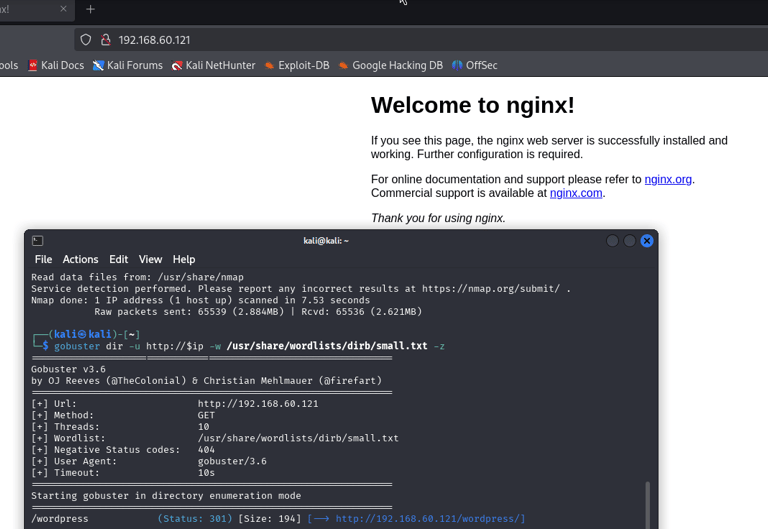Click the 'Welcome to nginx!' heading
The width and height of the screenshot is (768, 529).
pos(473,105)
